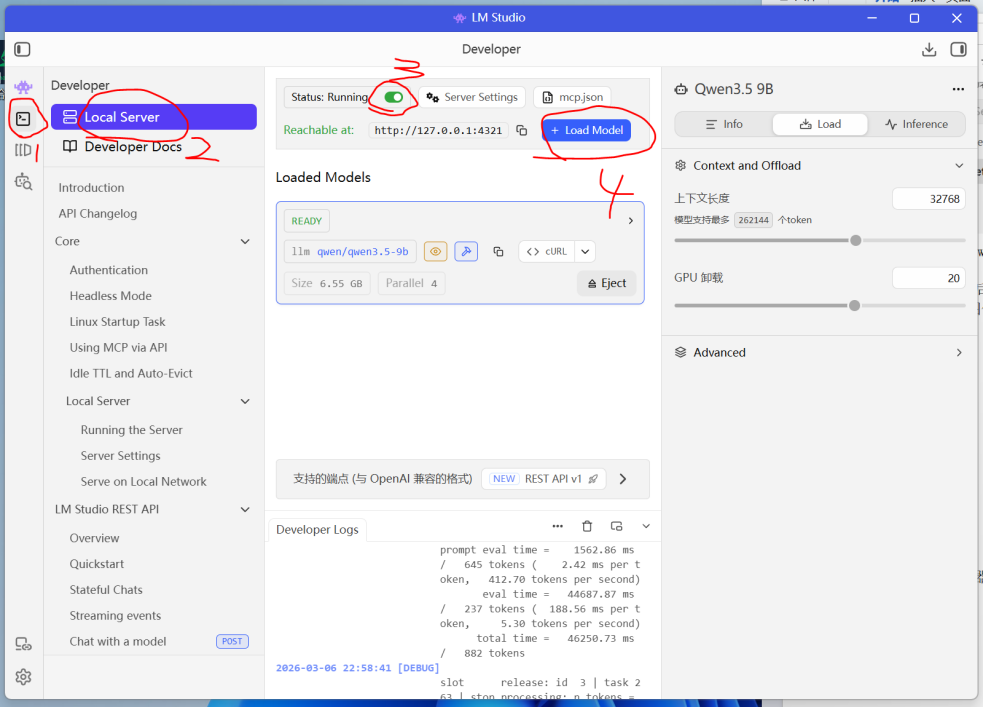Open Running the Server docs page

point(131,430)
